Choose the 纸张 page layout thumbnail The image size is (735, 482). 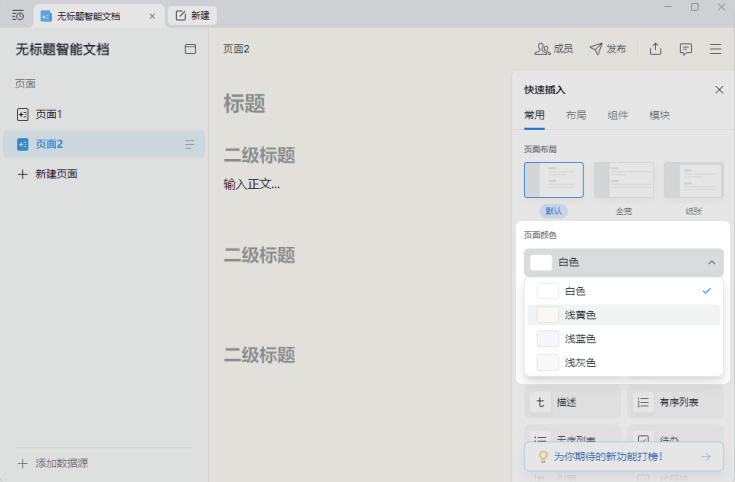694,180
